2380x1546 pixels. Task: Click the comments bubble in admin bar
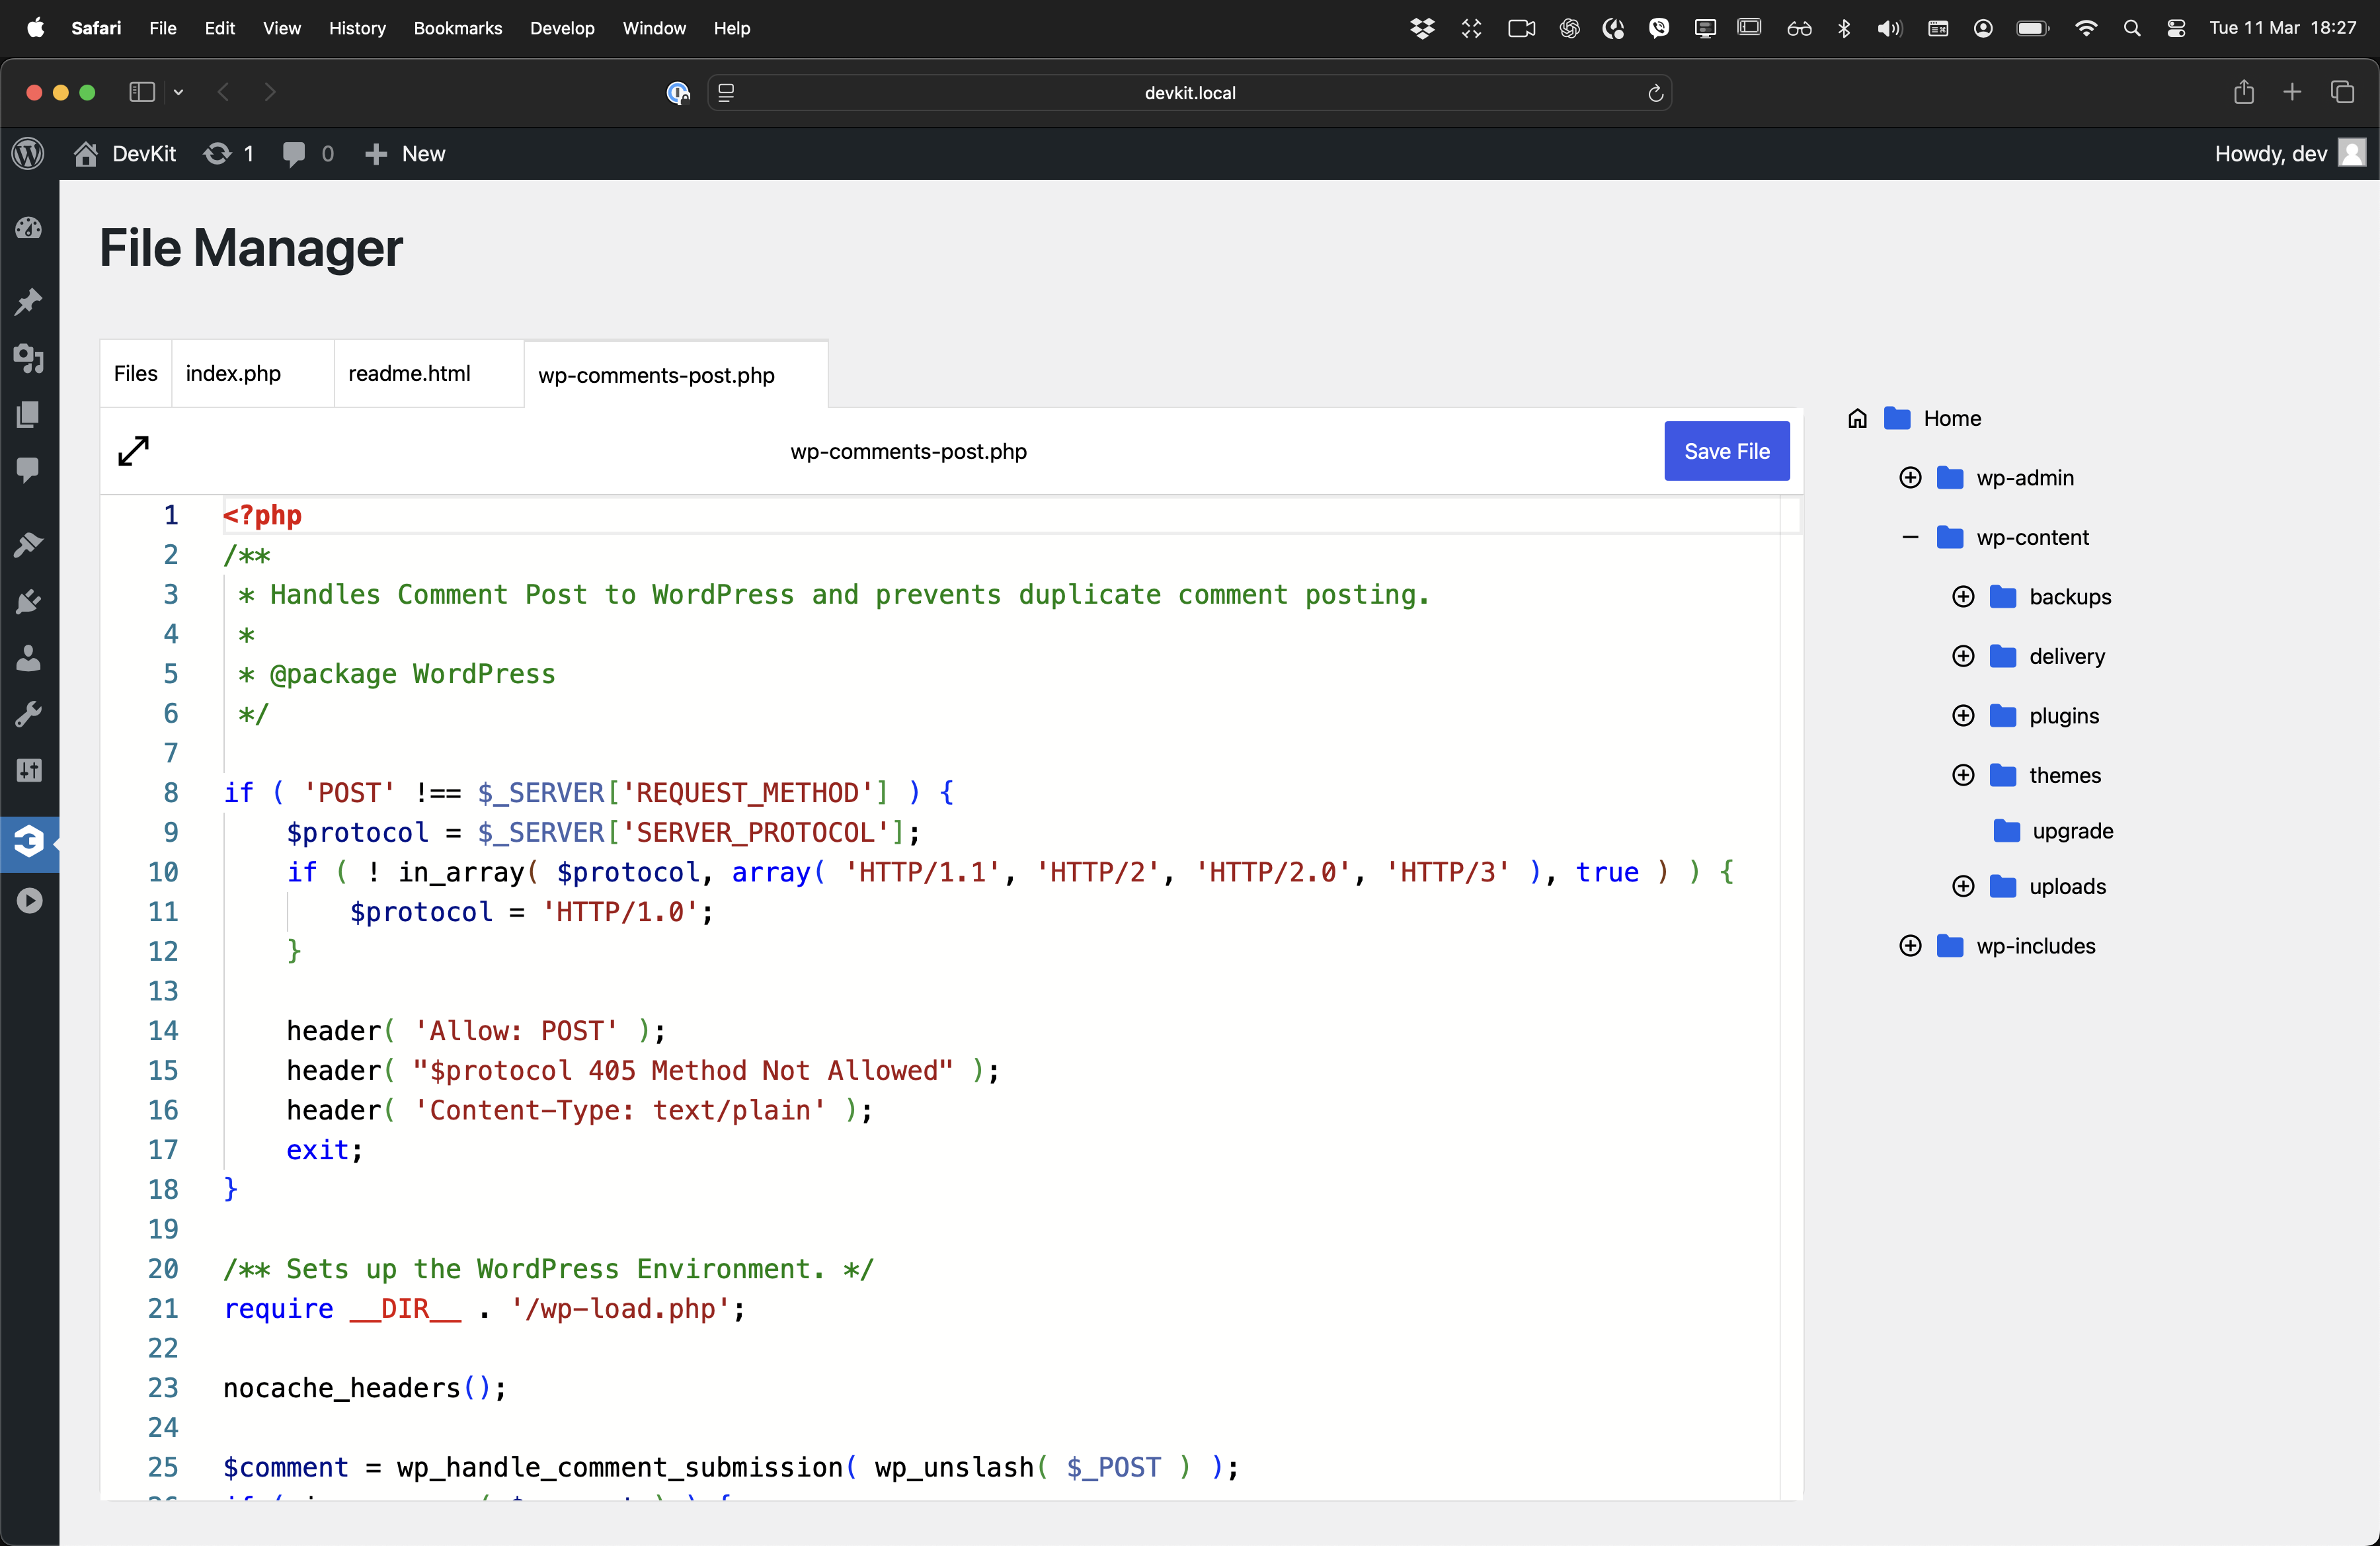307,154
